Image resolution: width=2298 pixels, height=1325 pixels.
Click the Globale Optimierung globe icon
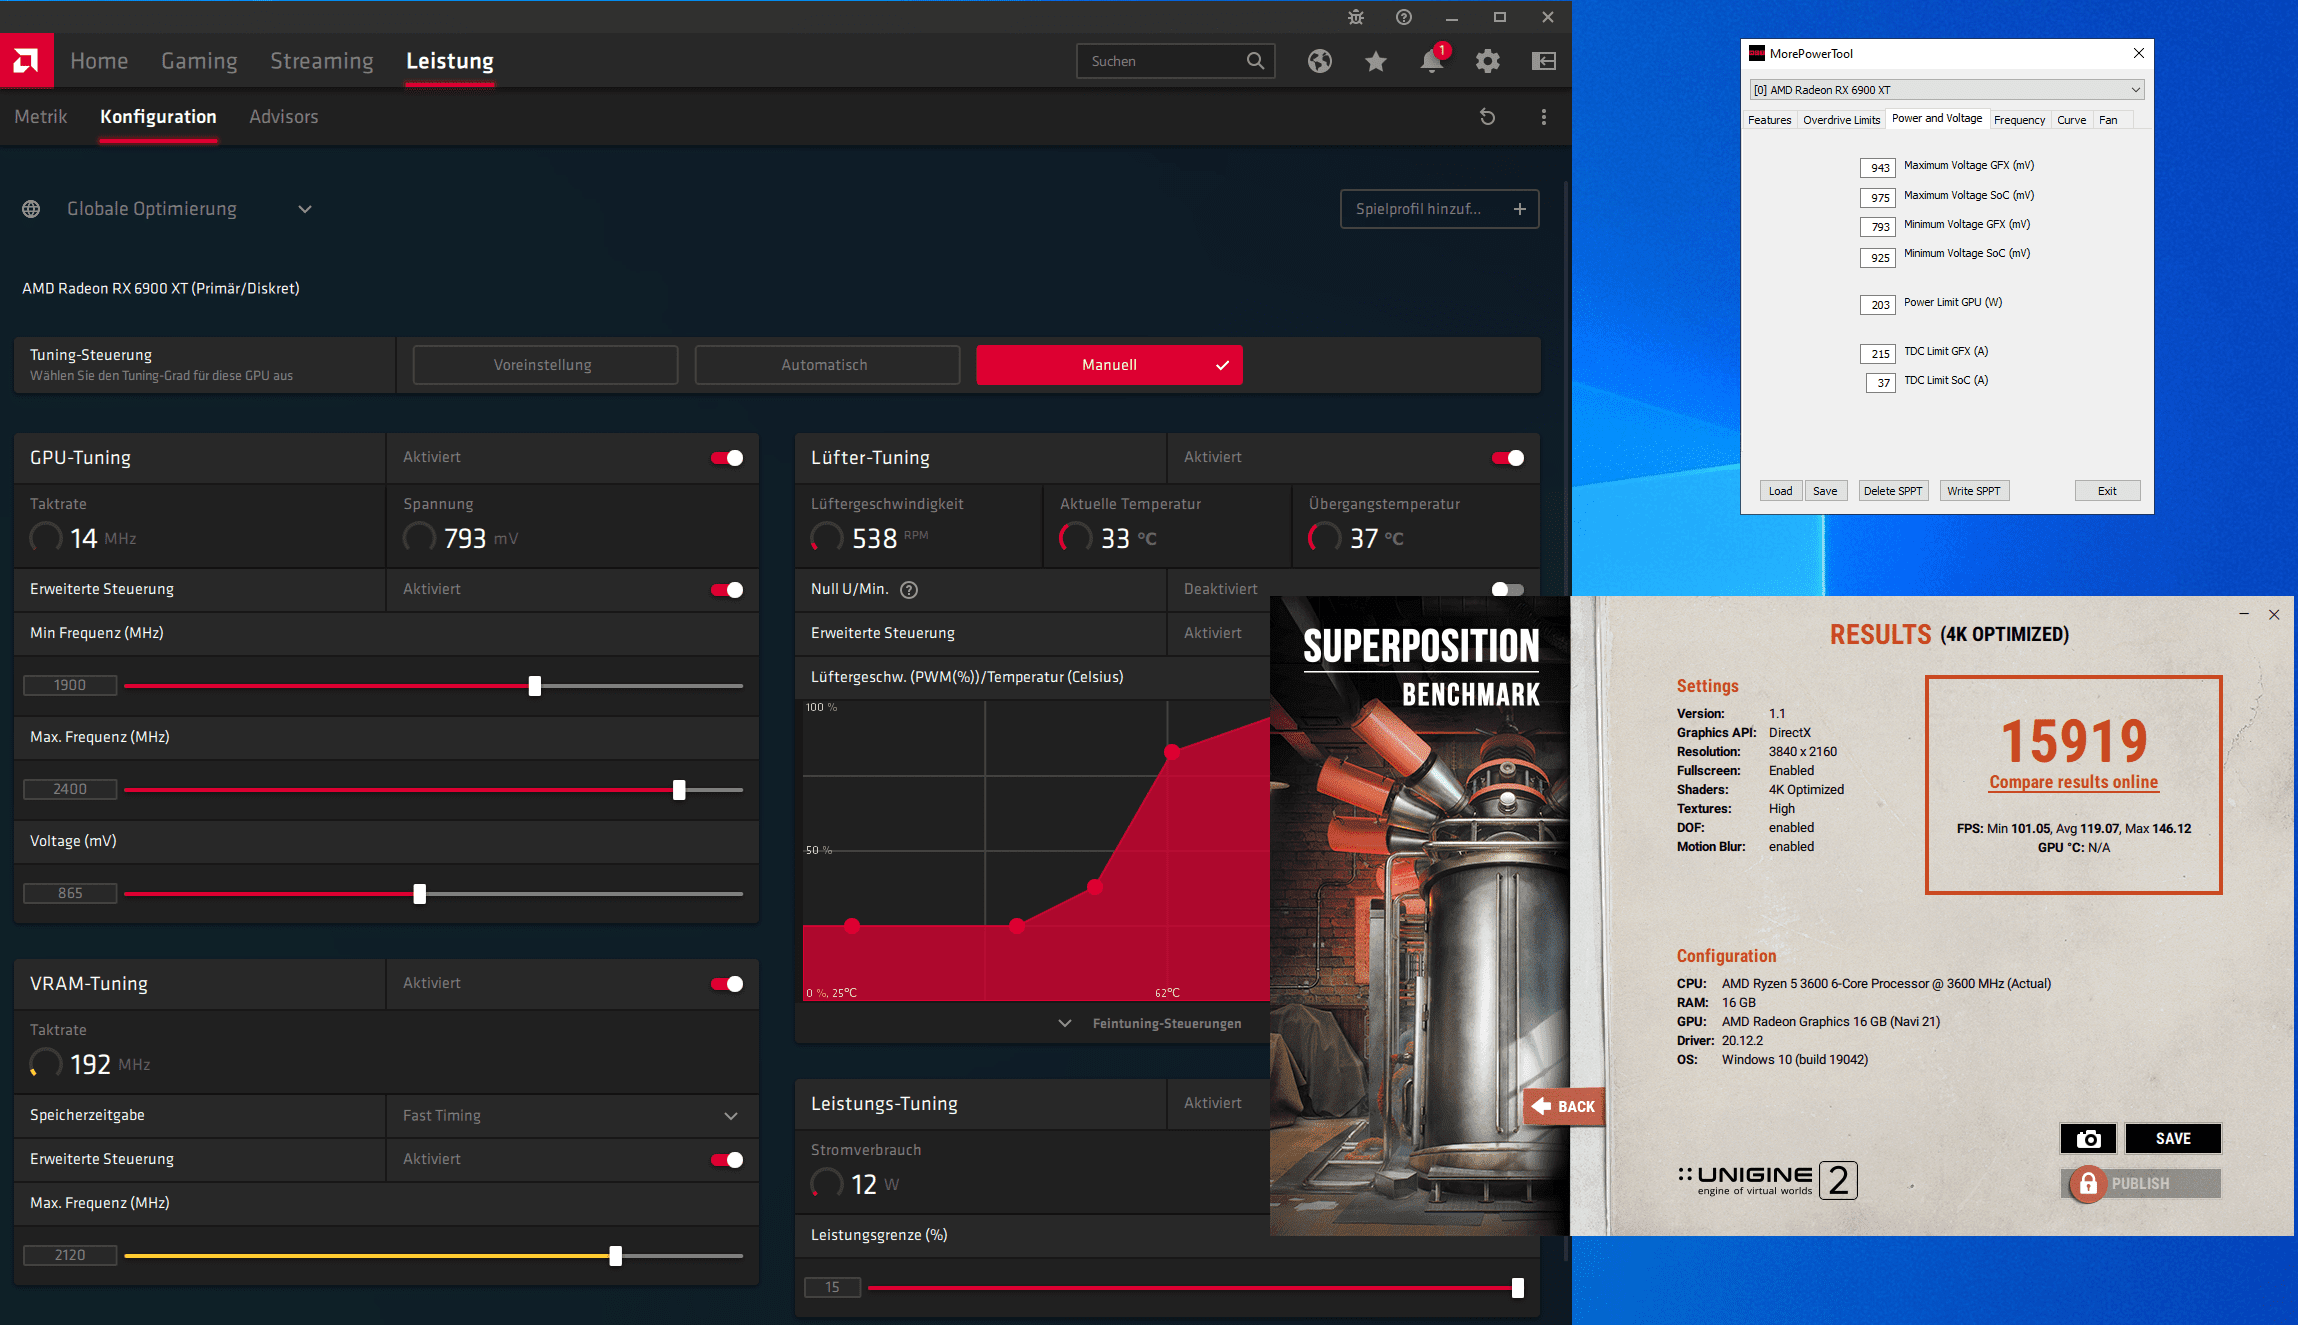click(31, 209)
